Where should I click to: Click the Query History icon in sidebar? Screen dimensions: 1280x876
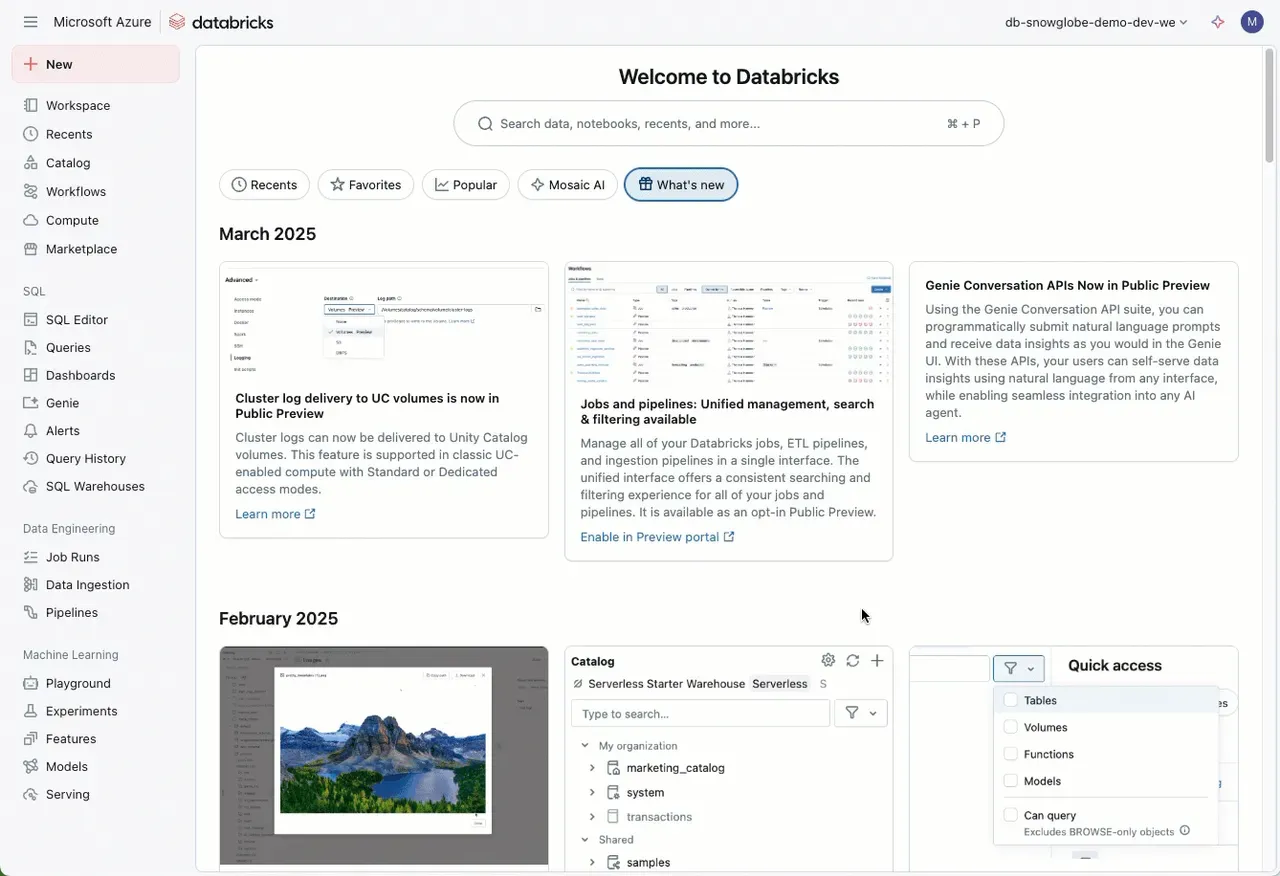point(31,458)
